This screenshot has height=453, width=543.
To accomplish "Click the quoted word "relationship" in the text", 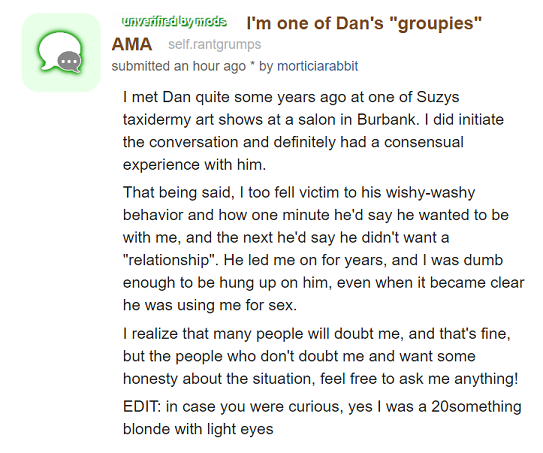I will pos(171,260).
